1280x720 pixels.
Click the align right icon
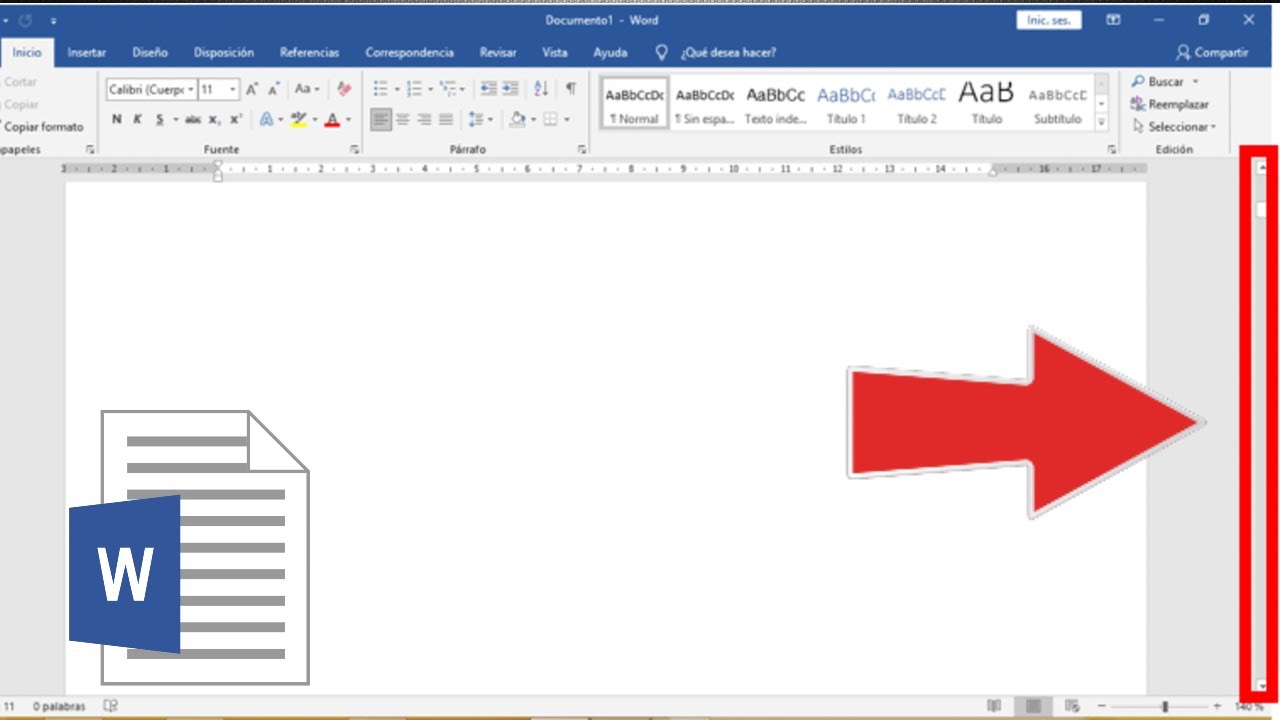coord(424,119)
